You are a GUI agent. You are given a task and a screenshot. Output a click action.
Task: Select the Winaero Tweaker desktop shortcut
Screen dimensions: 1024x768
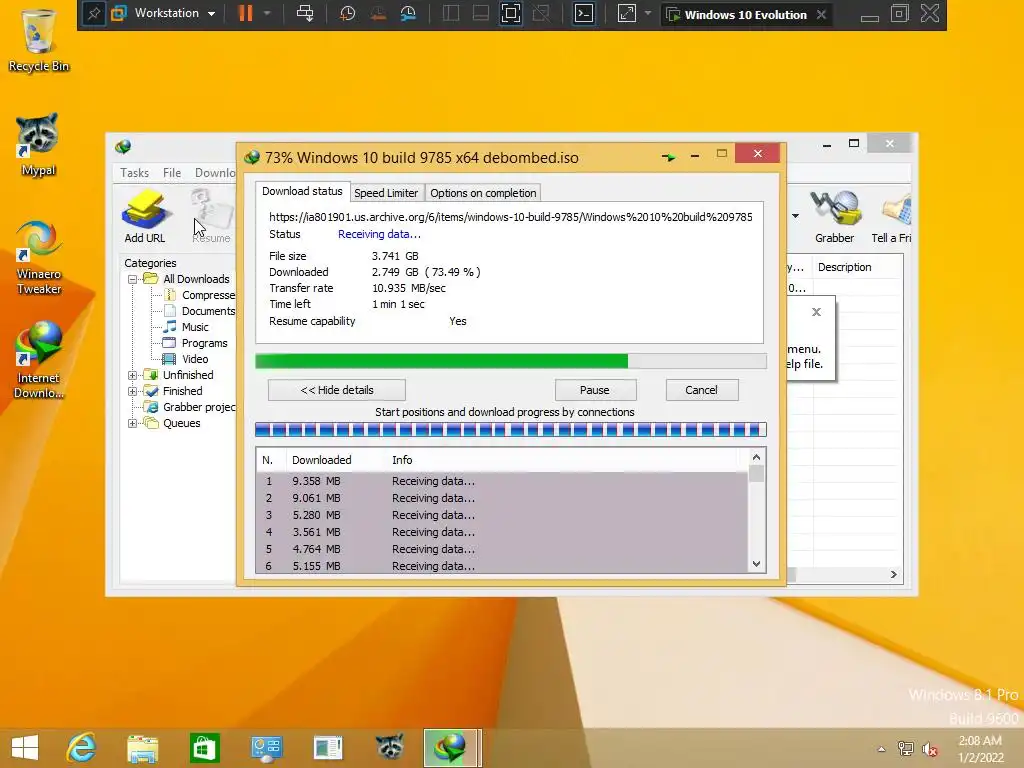click(39, 258)
